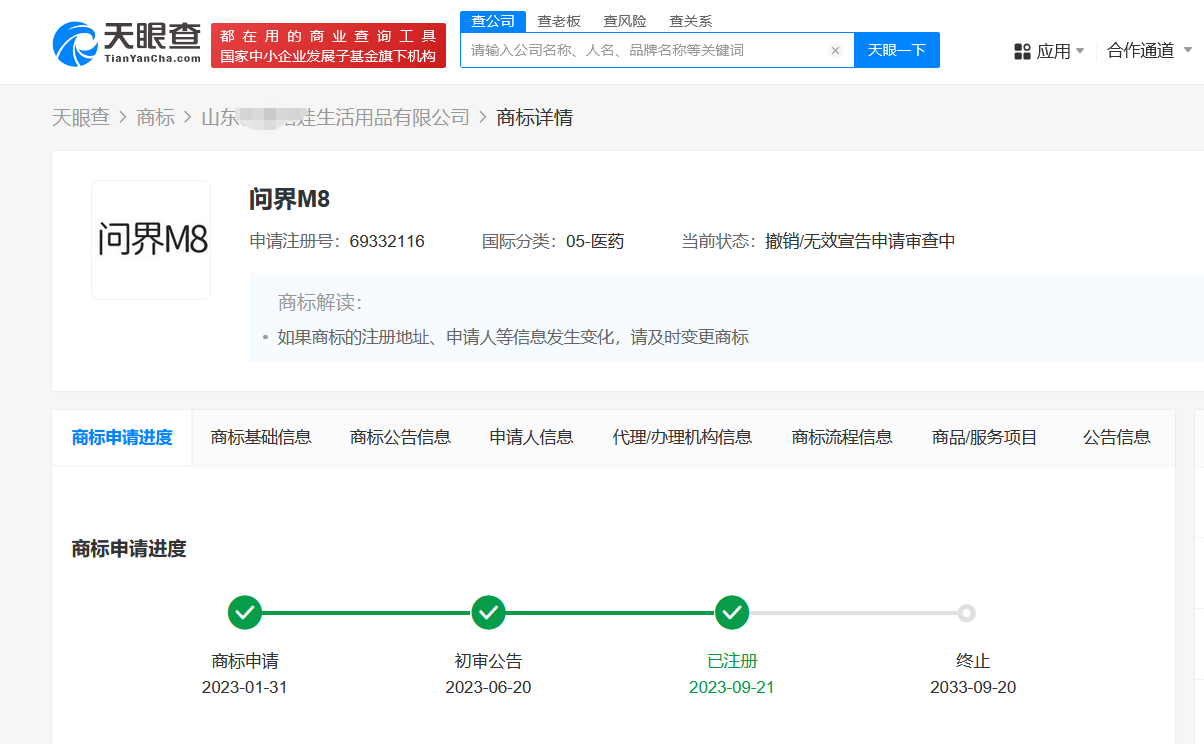Open the 商标基础信息 tab
This screenshot has width=1204, height=744.
(x=261, y=437)
